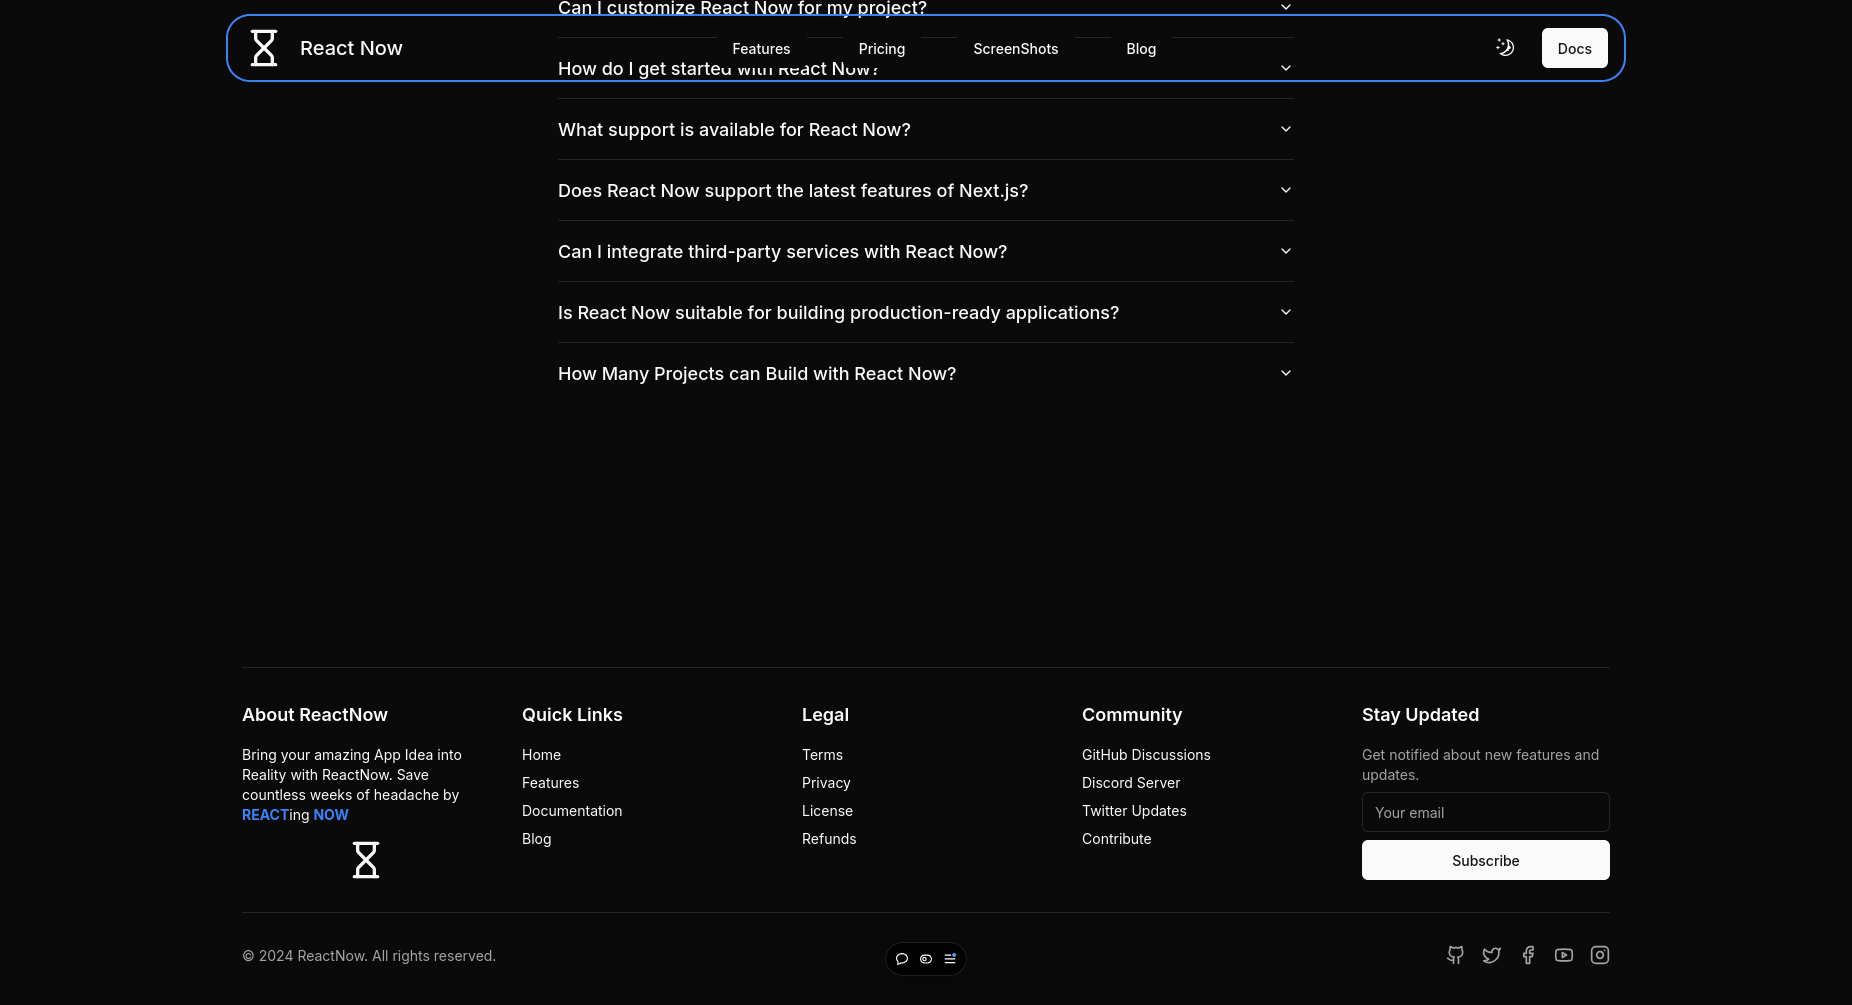This screenshot has width=1852, height=1005.
Task: Open Blog in footer Quick Links
Action: click(x=536, y=839)
